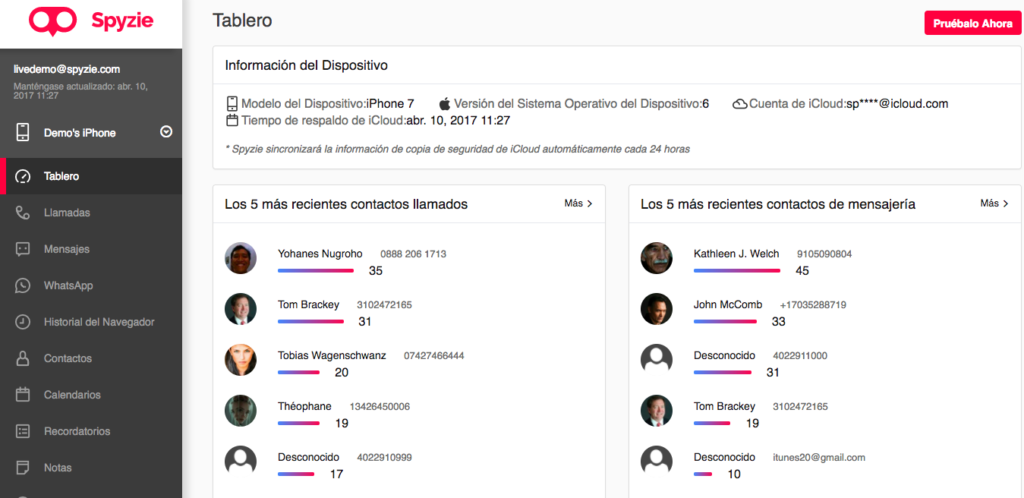Open the Notas menu item
The width and height of the screenshot is (1024, 498).
[x=91, y=468]
